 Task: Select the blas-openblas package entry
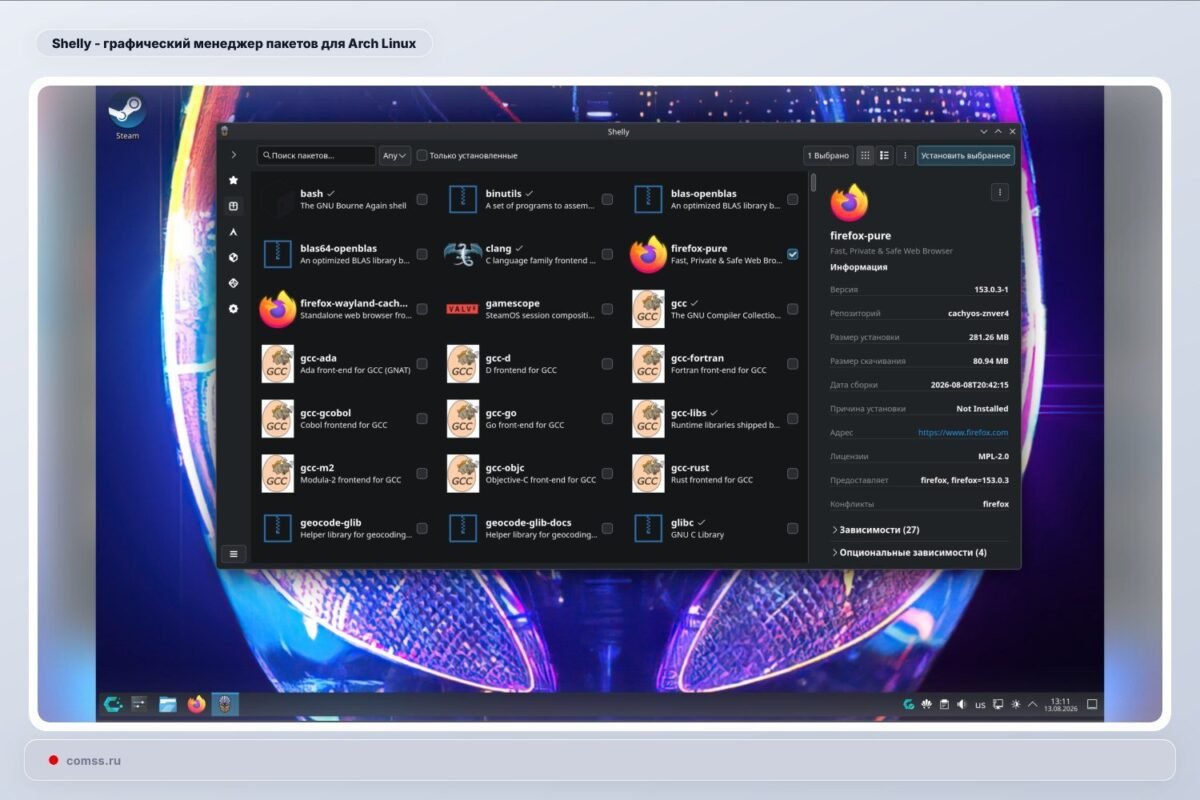click(x=716, y=199)
